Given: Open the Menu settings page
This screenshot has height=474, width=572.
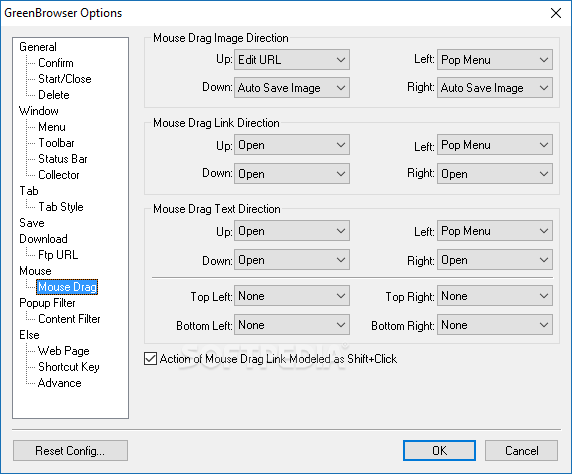Looking at the screenshot, I should [52, 127].
